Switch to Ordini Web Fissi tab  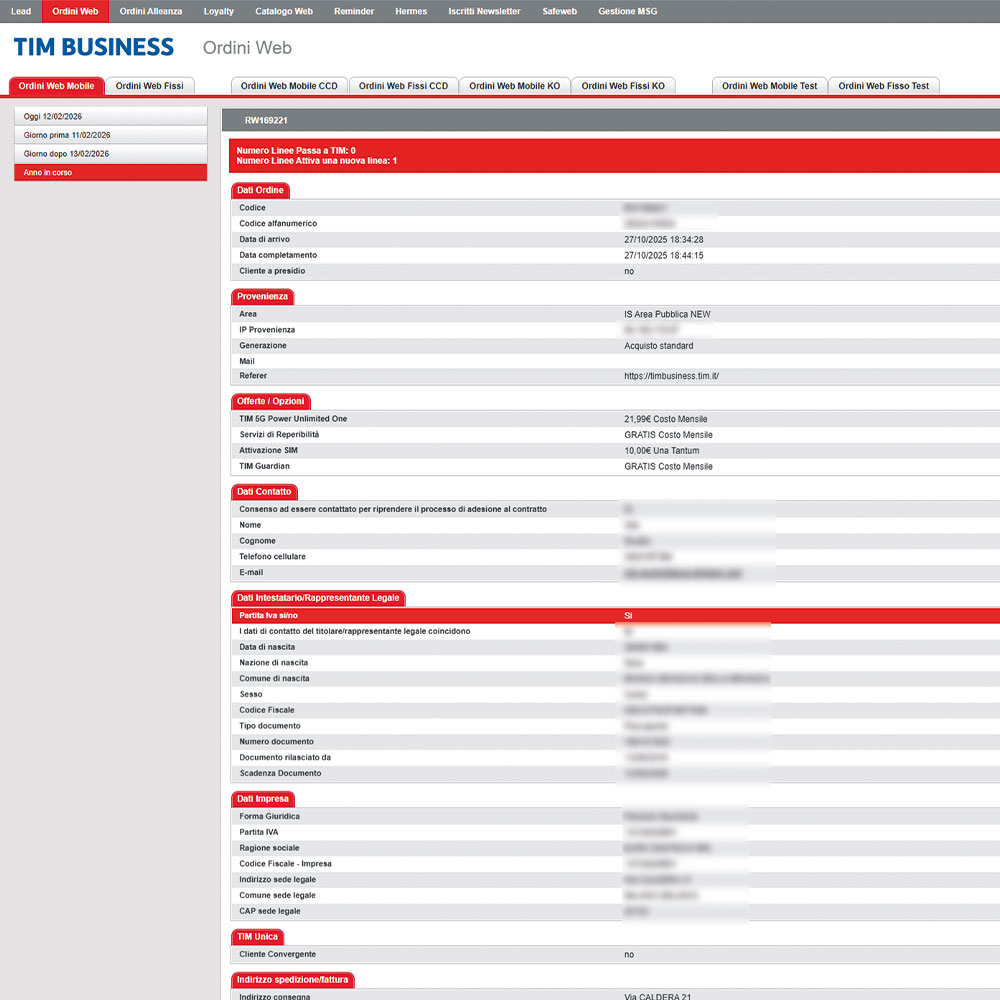click(x=151, y=86)
